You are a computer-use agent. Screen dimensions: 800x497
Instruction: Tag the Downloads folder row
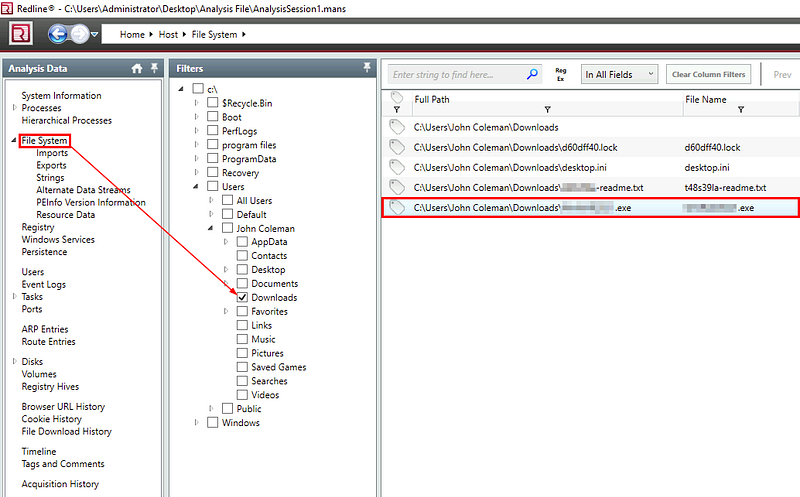(x=396, y=127)
